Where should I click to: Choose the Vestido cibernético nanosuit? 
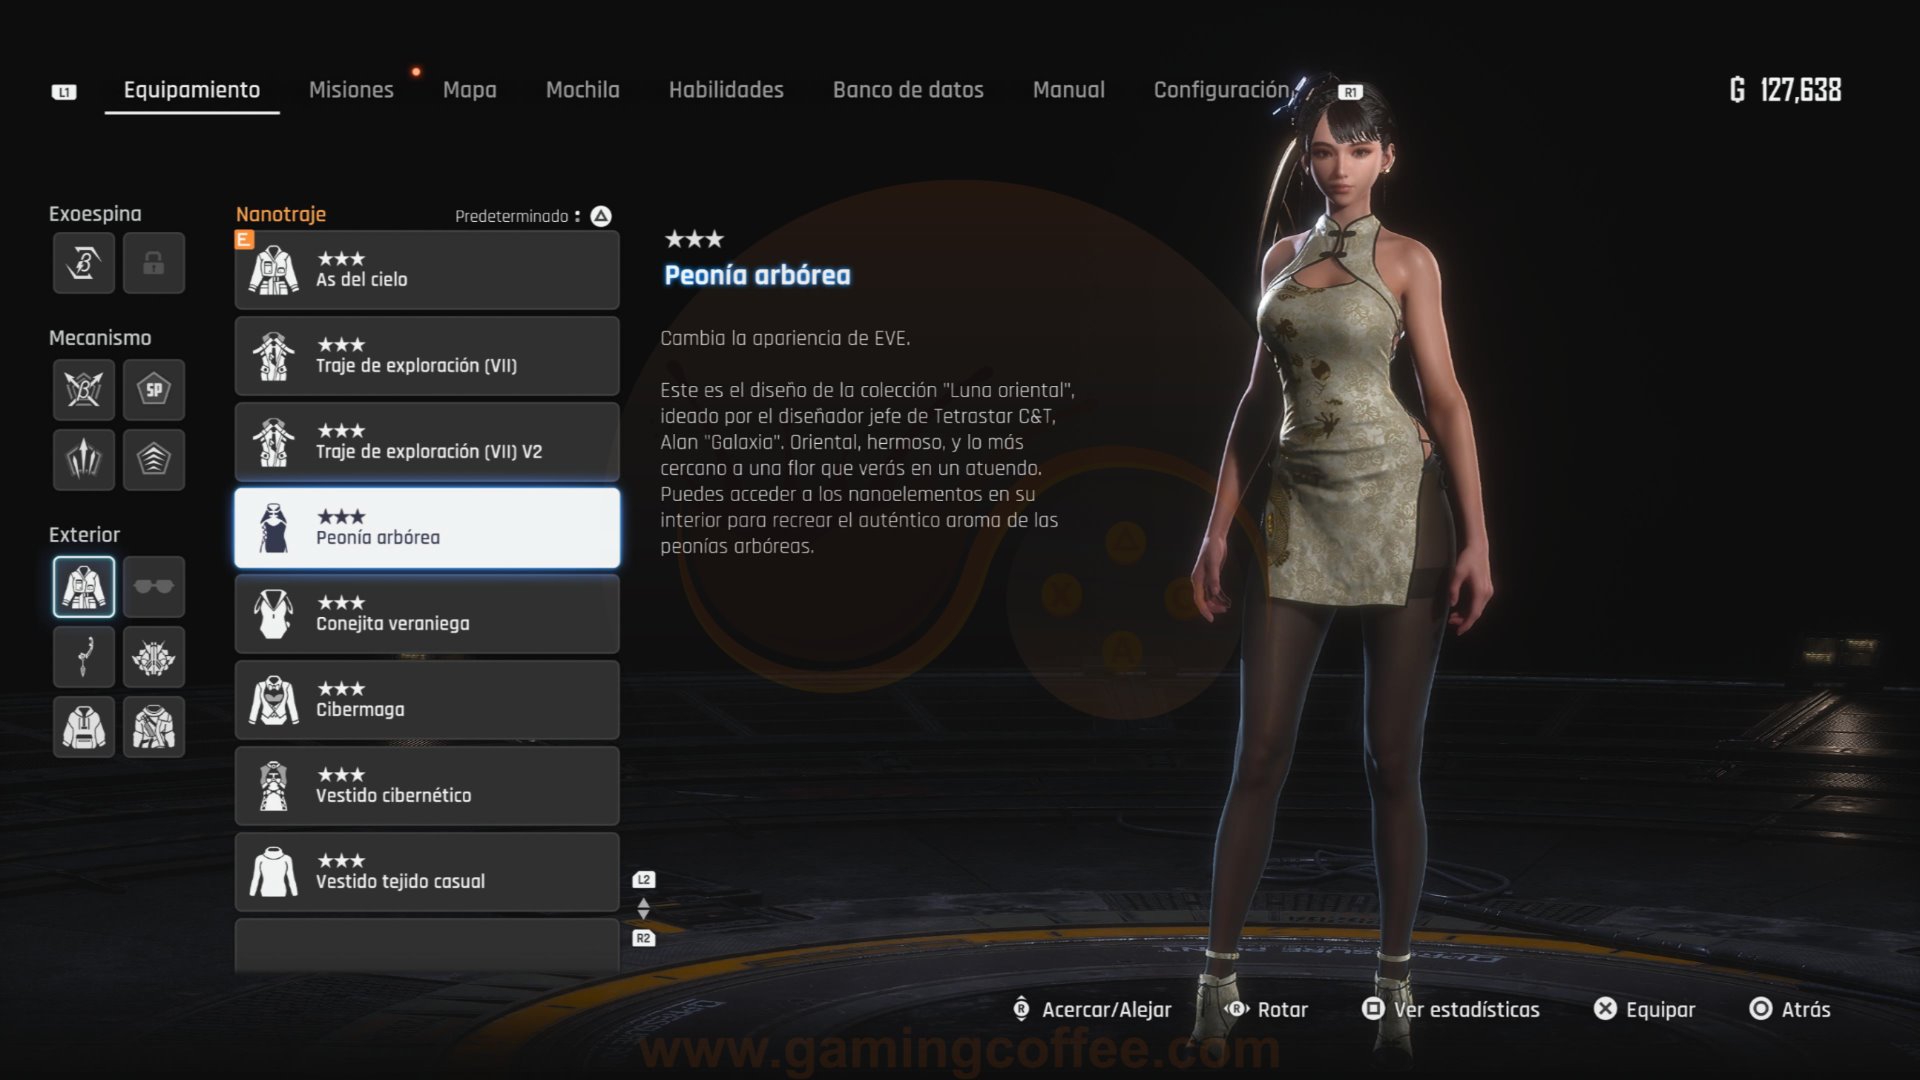tap(427, 786)
